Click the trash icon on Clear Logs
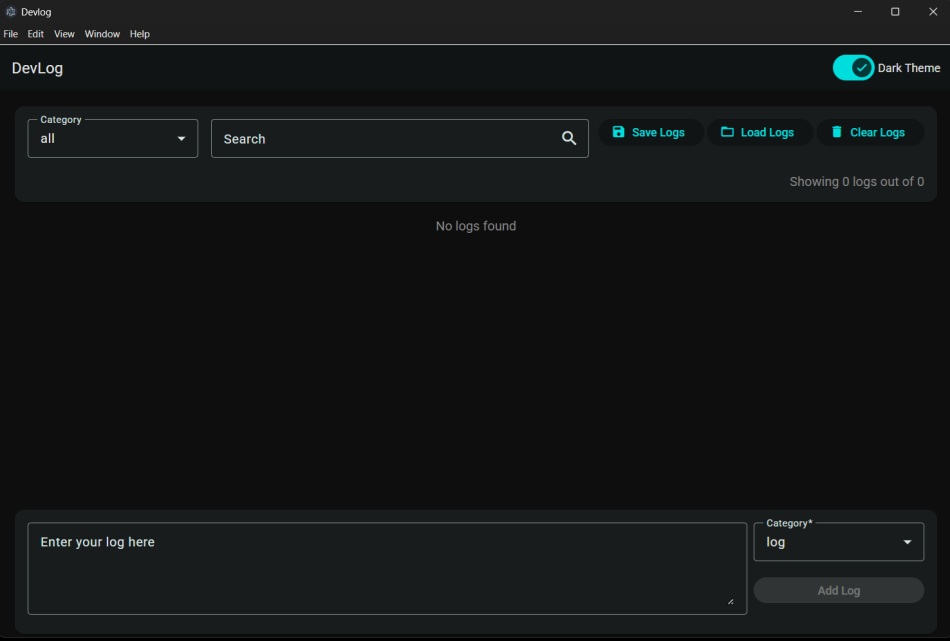Viewport: 950px width, 641px height. (837, 131)
